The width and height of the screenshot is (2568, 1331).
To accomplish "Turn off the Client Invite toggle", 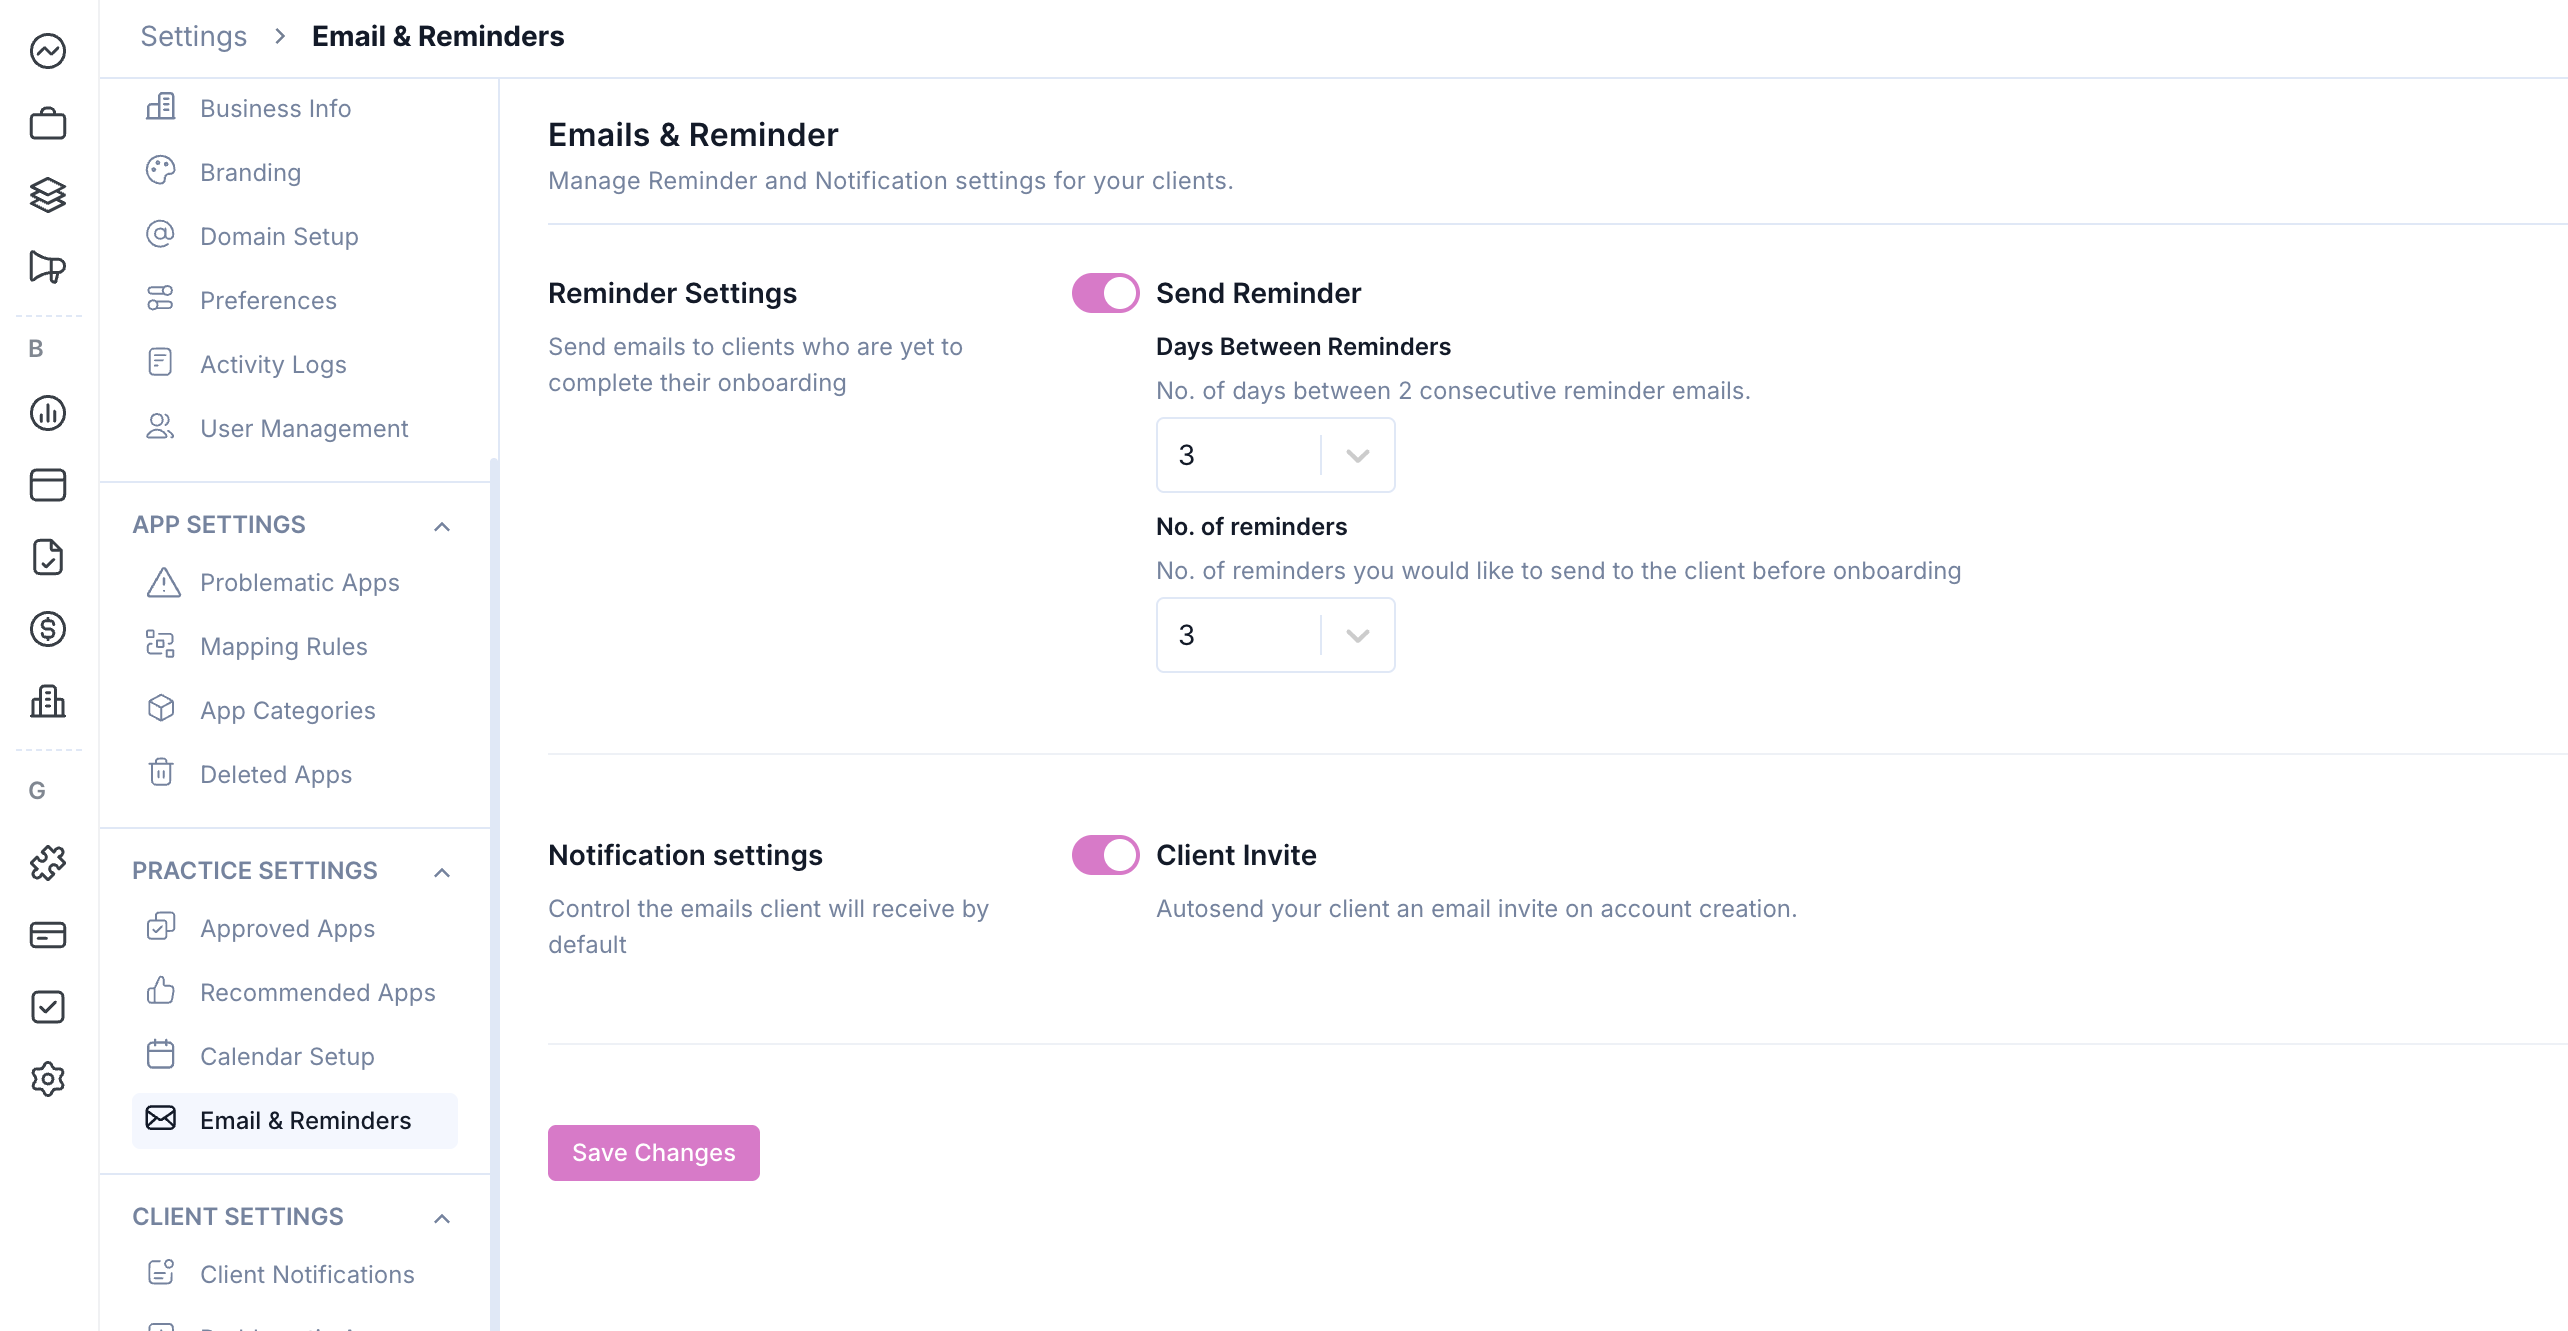I will 1105,855.
